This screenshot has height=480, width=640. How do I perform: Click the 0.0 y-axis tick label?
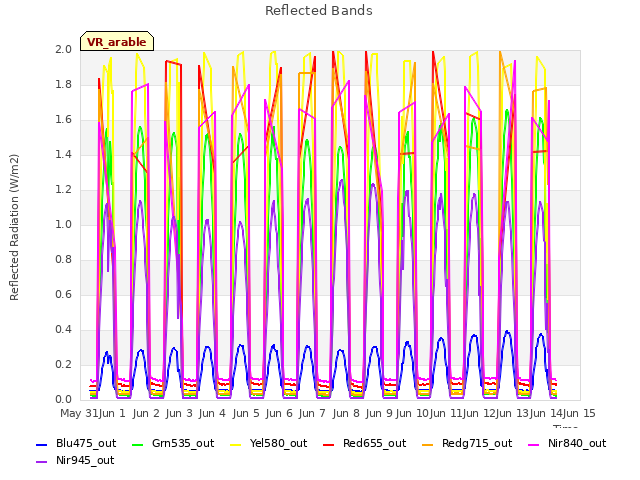[x=63, y=400]
